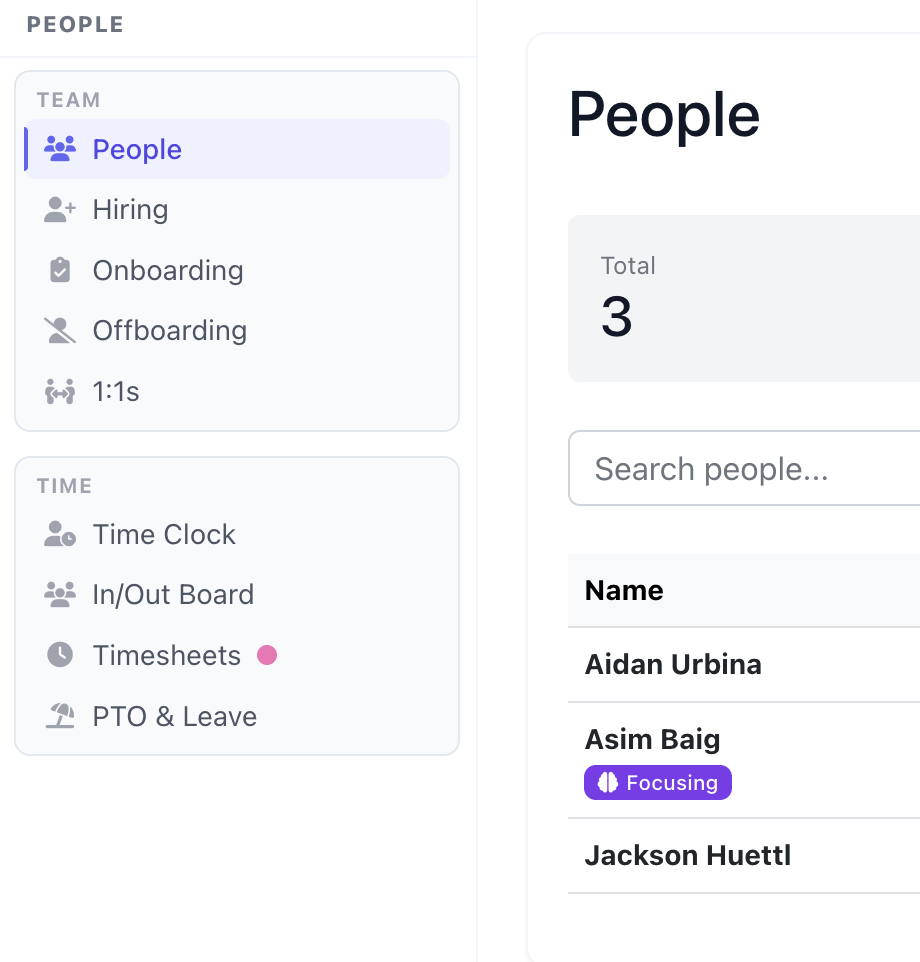Click the PTO & Leave beach umbrella icon
This screenshot has width=920, height=962.
coord(60,716)
